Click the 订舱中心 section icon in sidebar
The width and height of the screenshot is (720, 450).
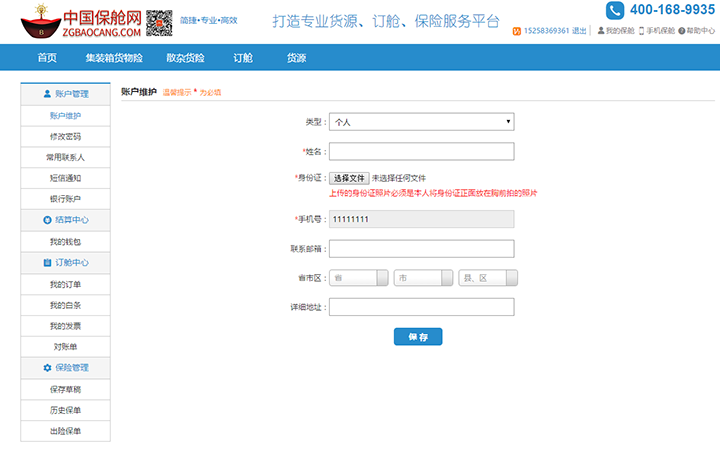[47, 263]
